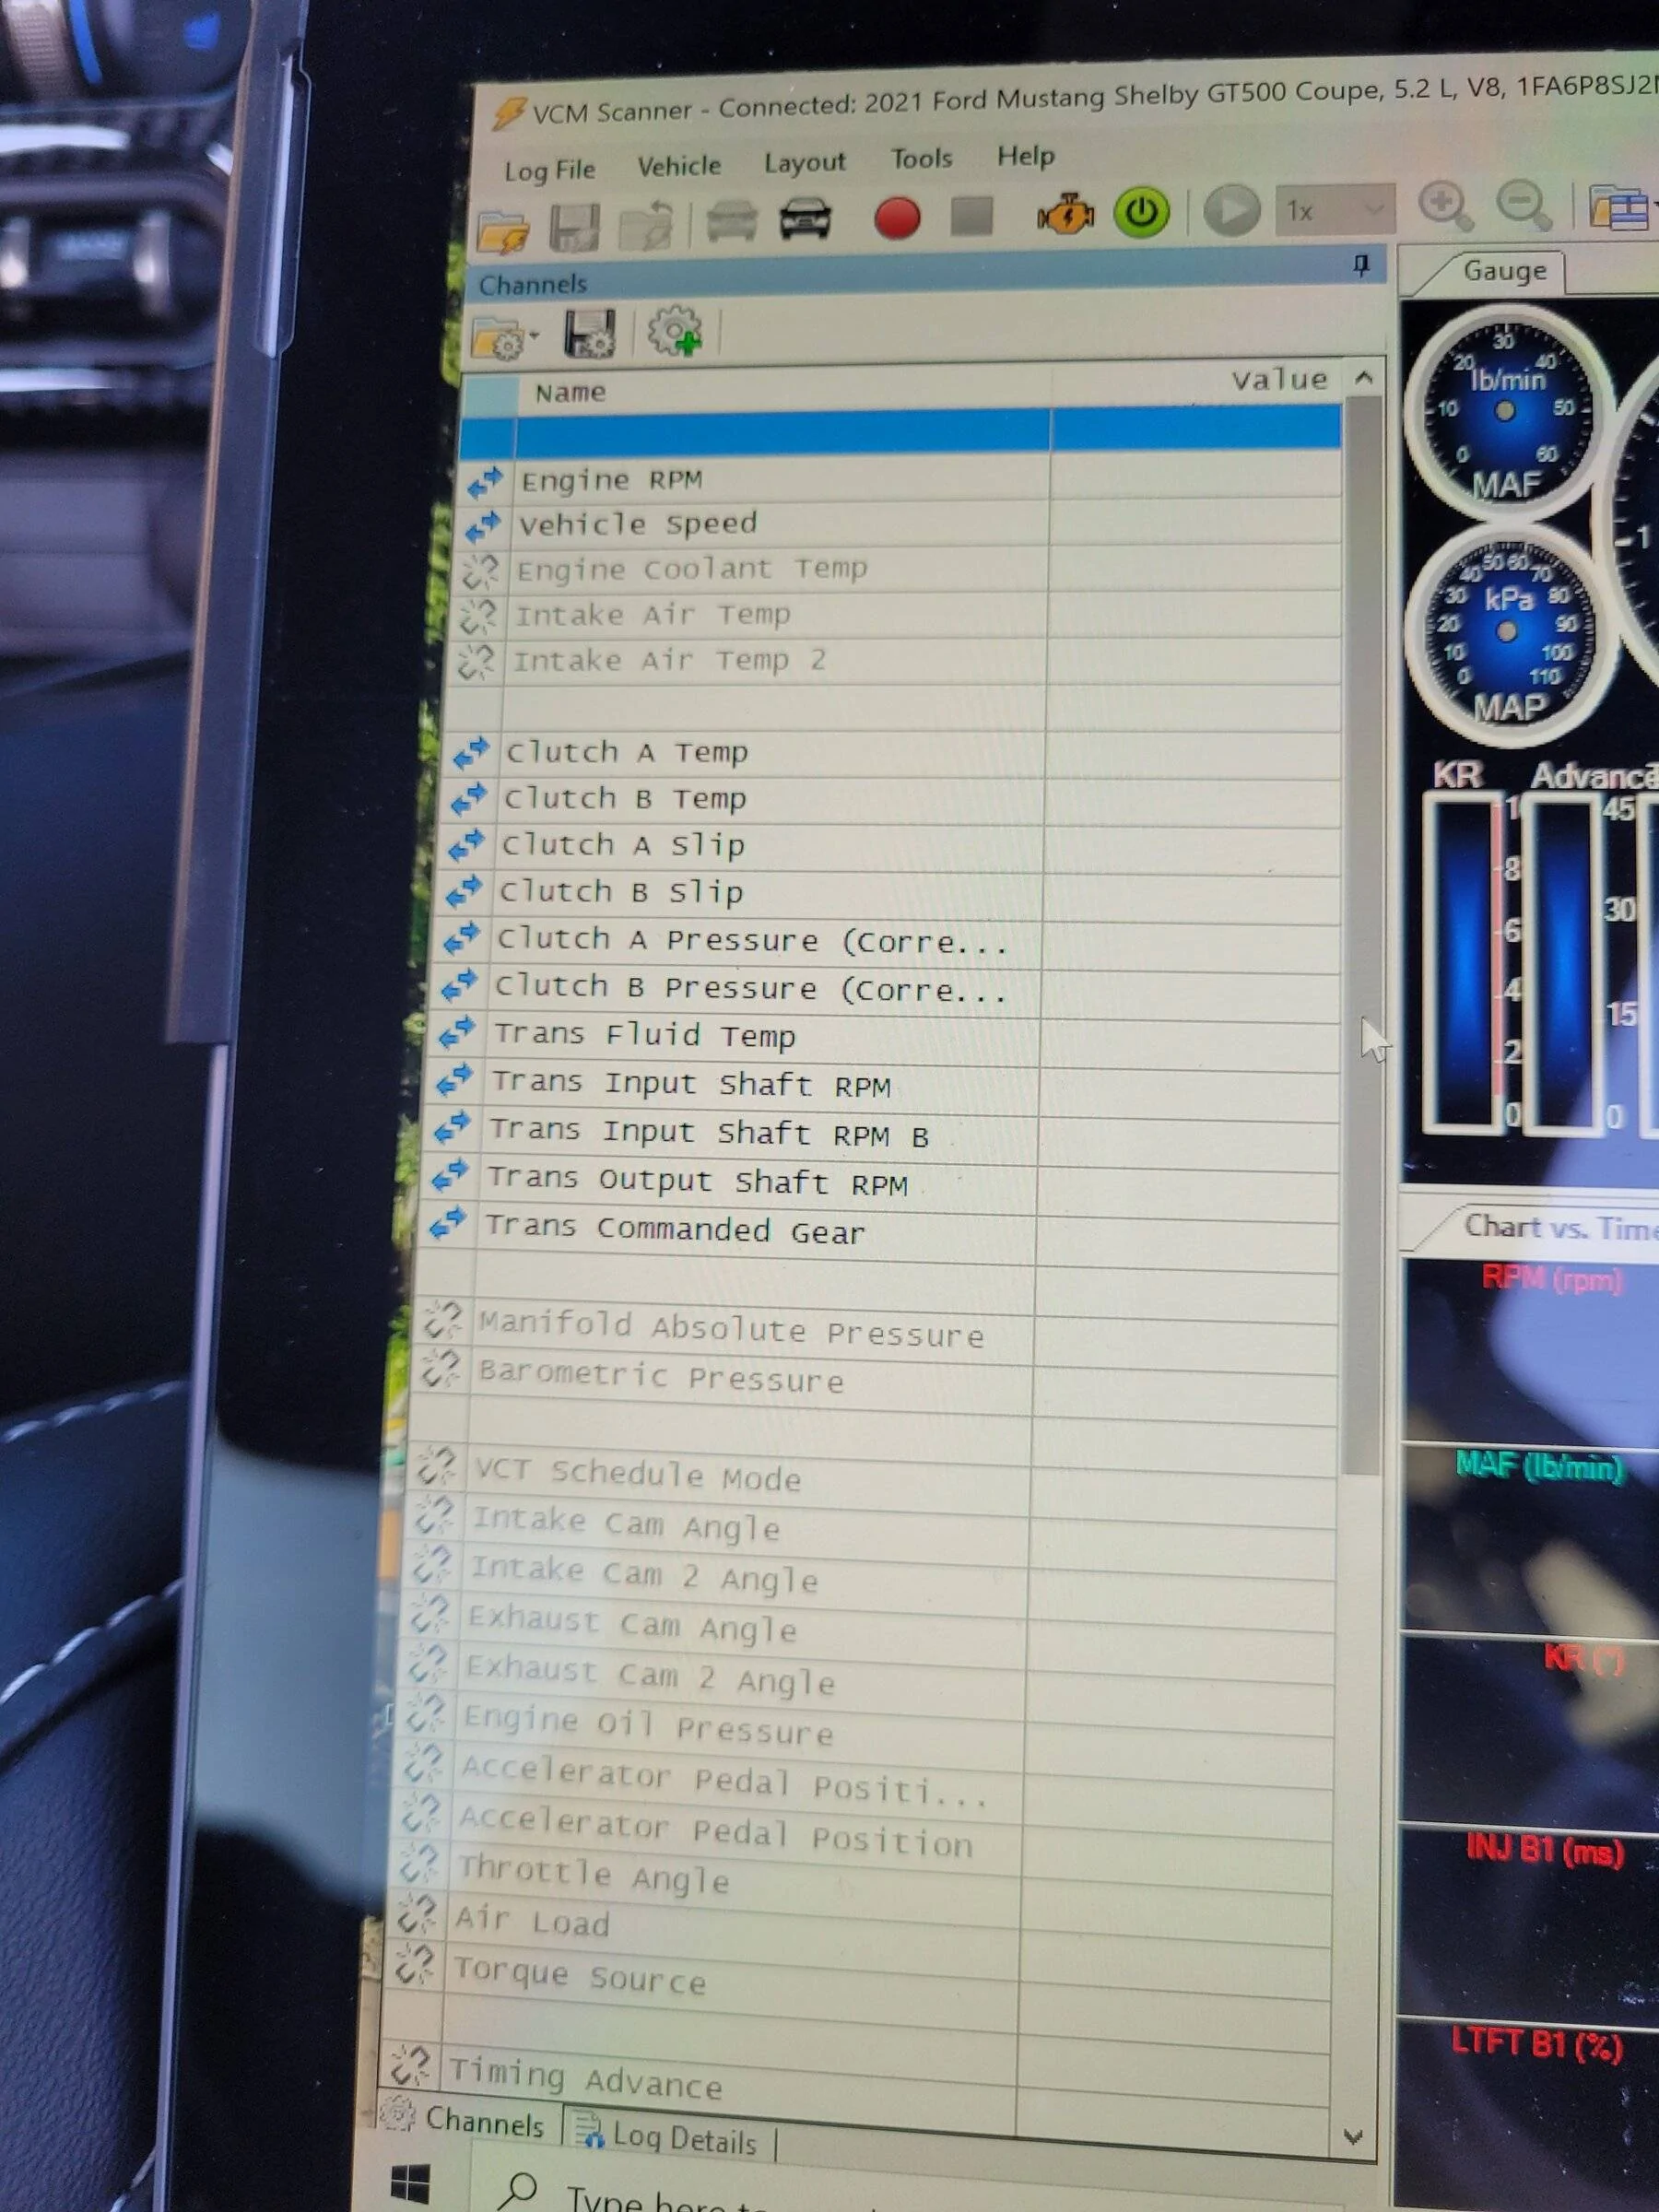Screen dimensions: 1659x2212
Task: Click the channel list scroll up arrow
Action: click(1364, 377)
